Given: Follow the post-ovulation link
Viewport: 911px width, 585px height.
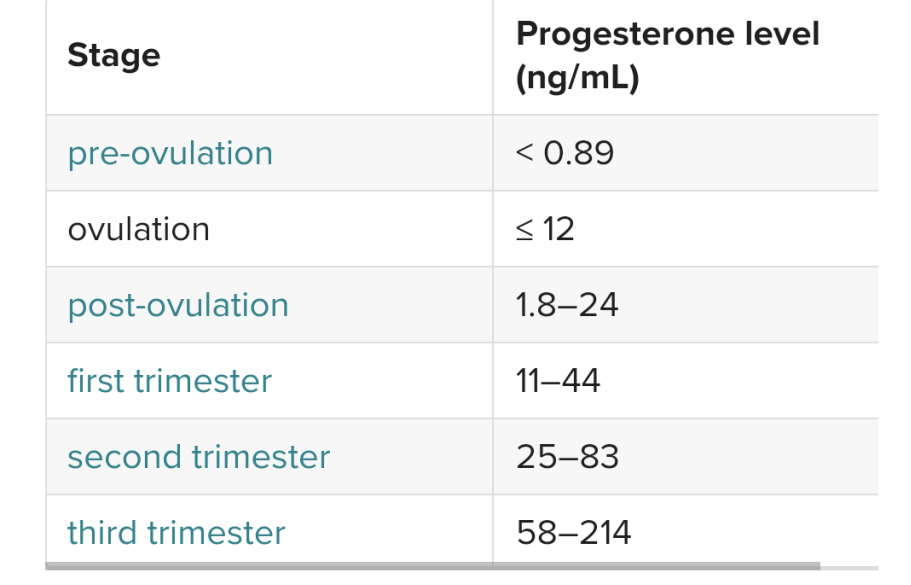Looking at the screenshot, I should pyautogui.click(x=178, y=306).
